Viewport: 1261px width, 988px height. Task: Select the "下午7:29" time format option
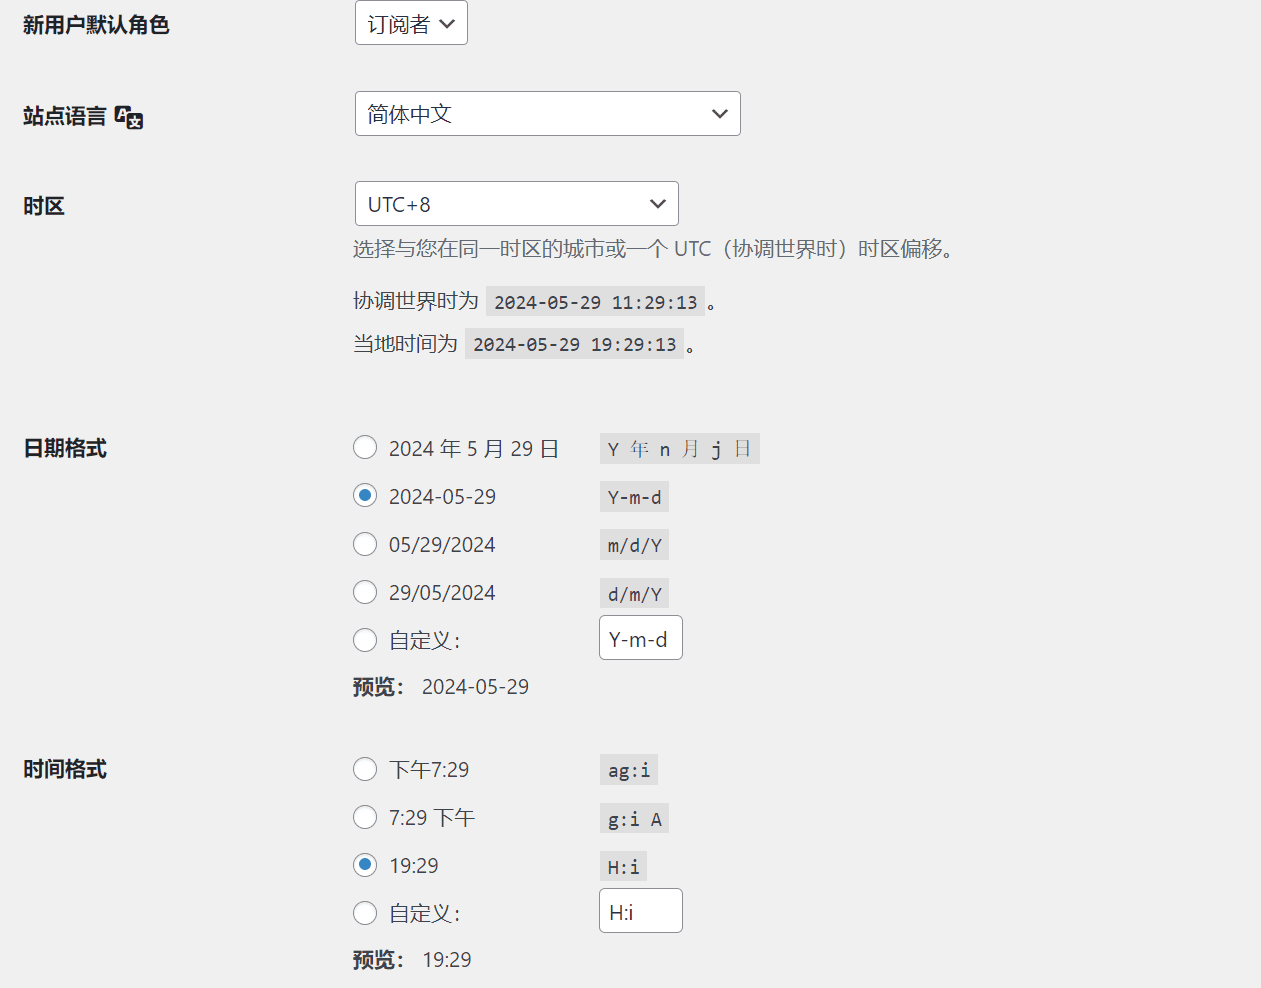pos(365,769)
